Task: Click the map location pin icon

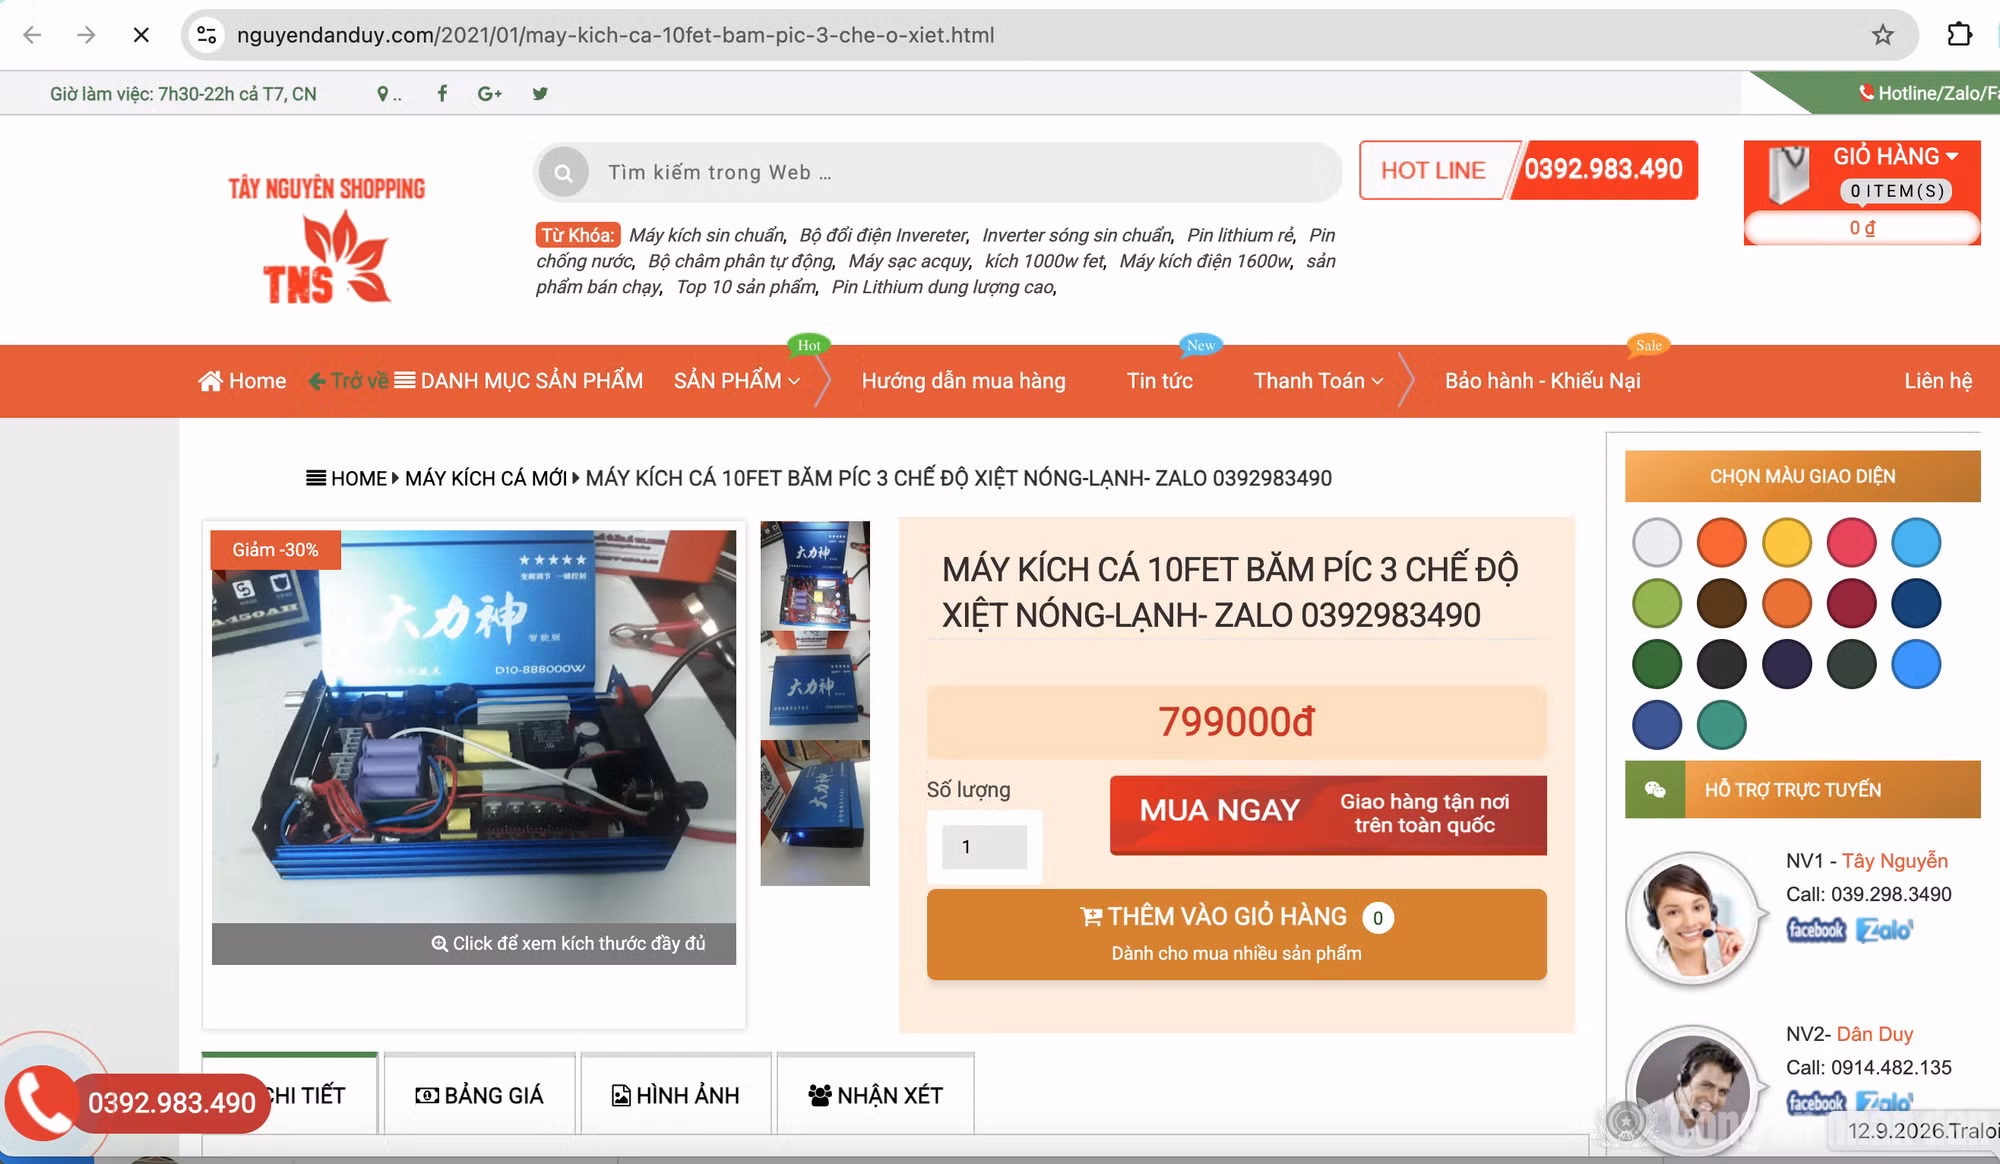Action: (x=382, y=94)
